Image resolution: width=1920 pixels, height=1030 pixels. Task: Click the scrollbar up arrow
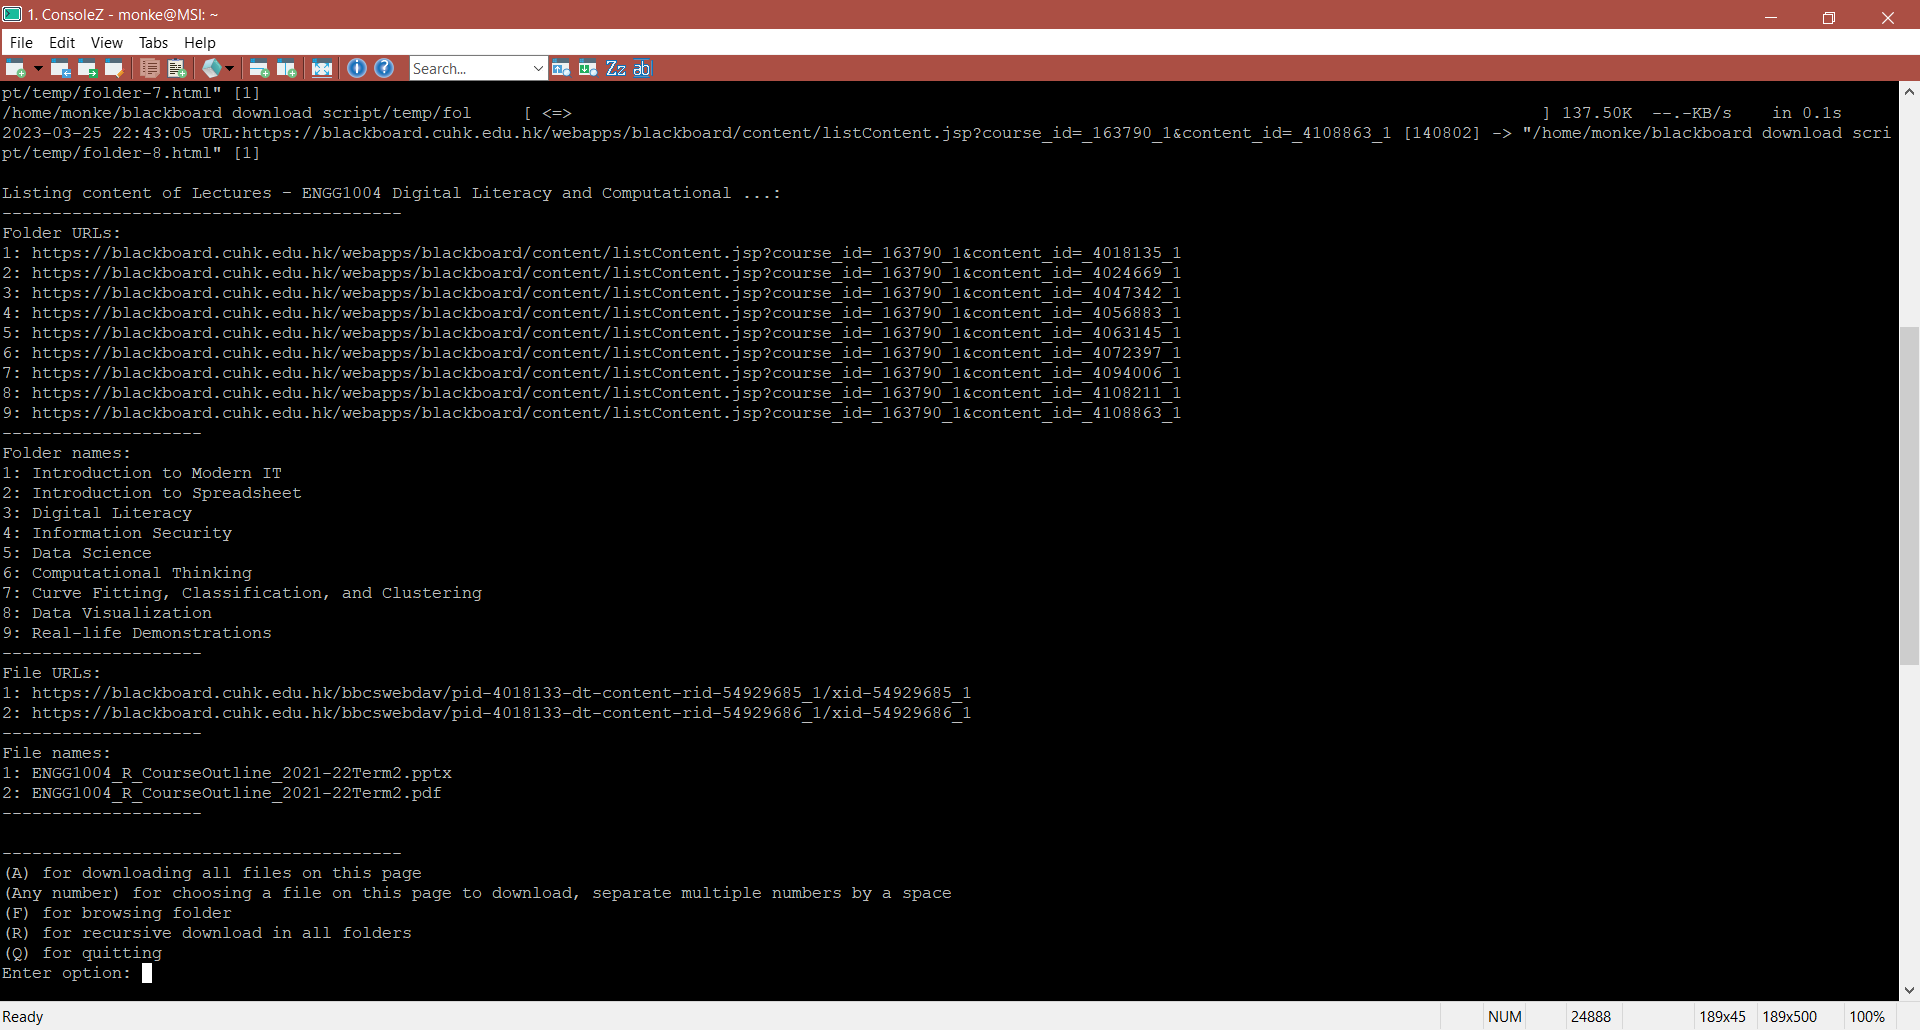pyautogui.click(x=1909, y=91)
